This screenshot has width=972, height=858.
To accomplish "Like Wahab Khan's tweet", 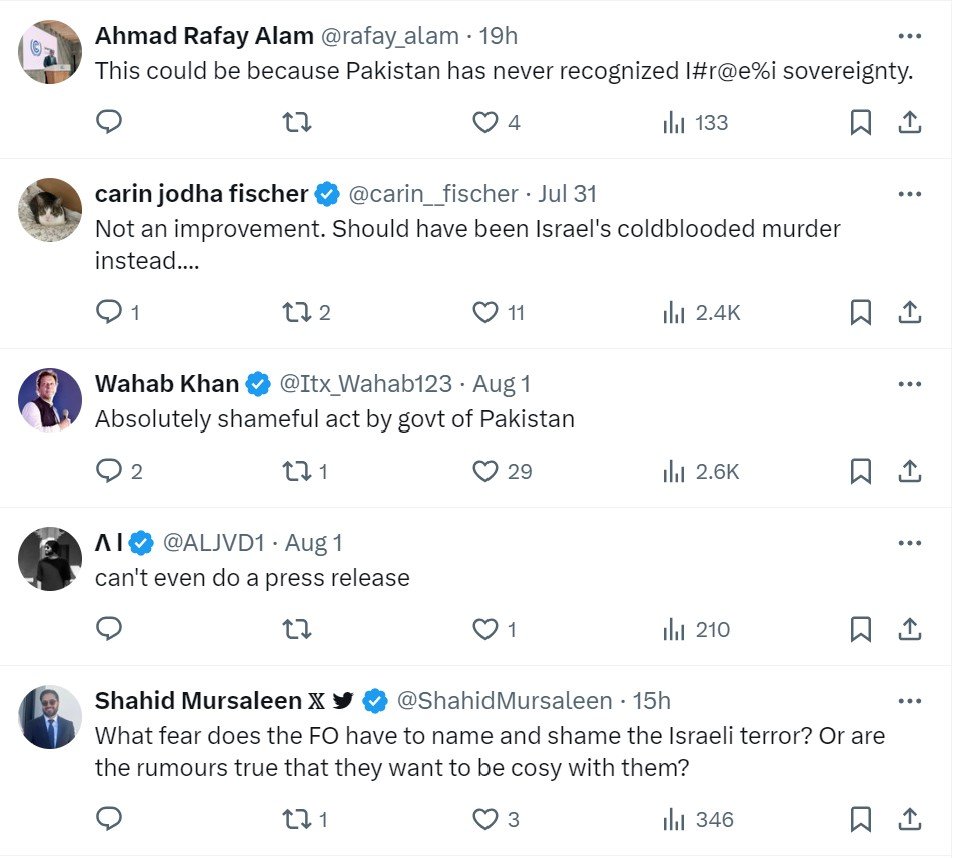I will tap(486, 471).
